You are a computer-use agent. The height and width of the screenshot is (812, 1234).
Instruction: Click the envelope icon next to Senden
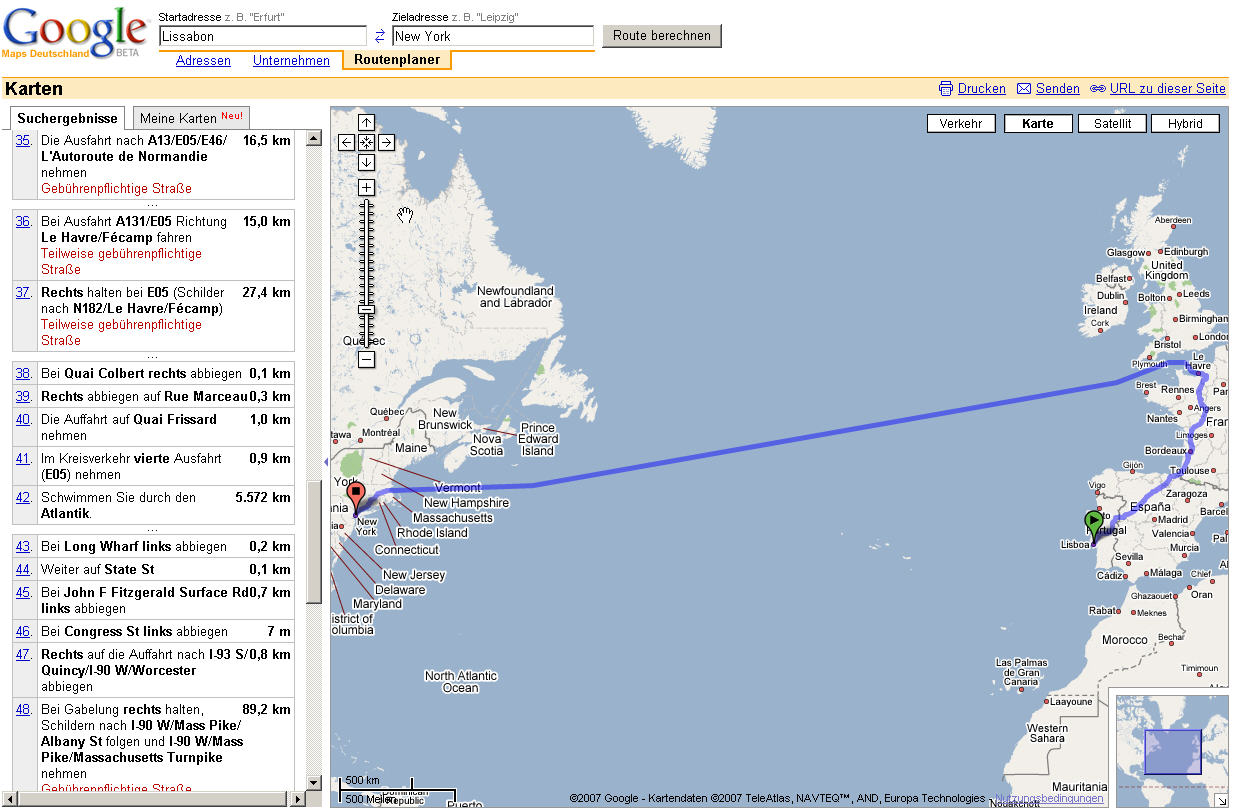point(1024,88)
